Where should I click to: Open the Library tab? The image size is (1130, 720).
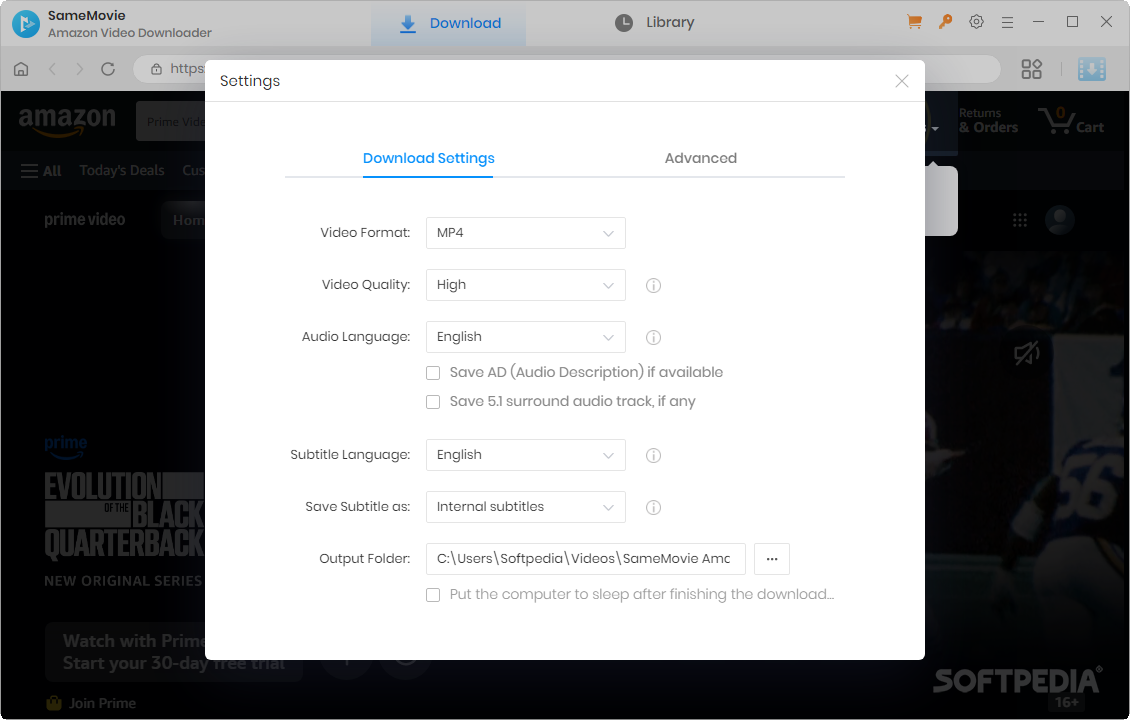pyautogui.click(x=654, y=23)
